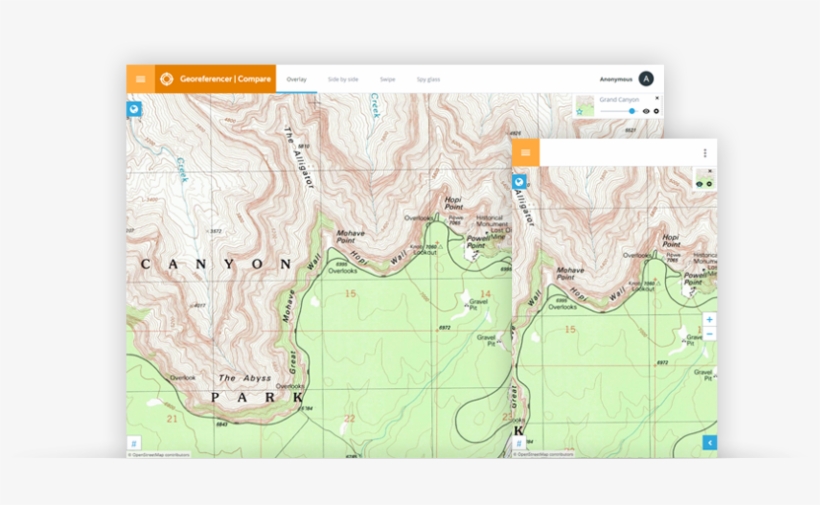This screenshot has width=820, height=505.
Task: Zoom in with the plus button
Action: click(x=709, y=319)
